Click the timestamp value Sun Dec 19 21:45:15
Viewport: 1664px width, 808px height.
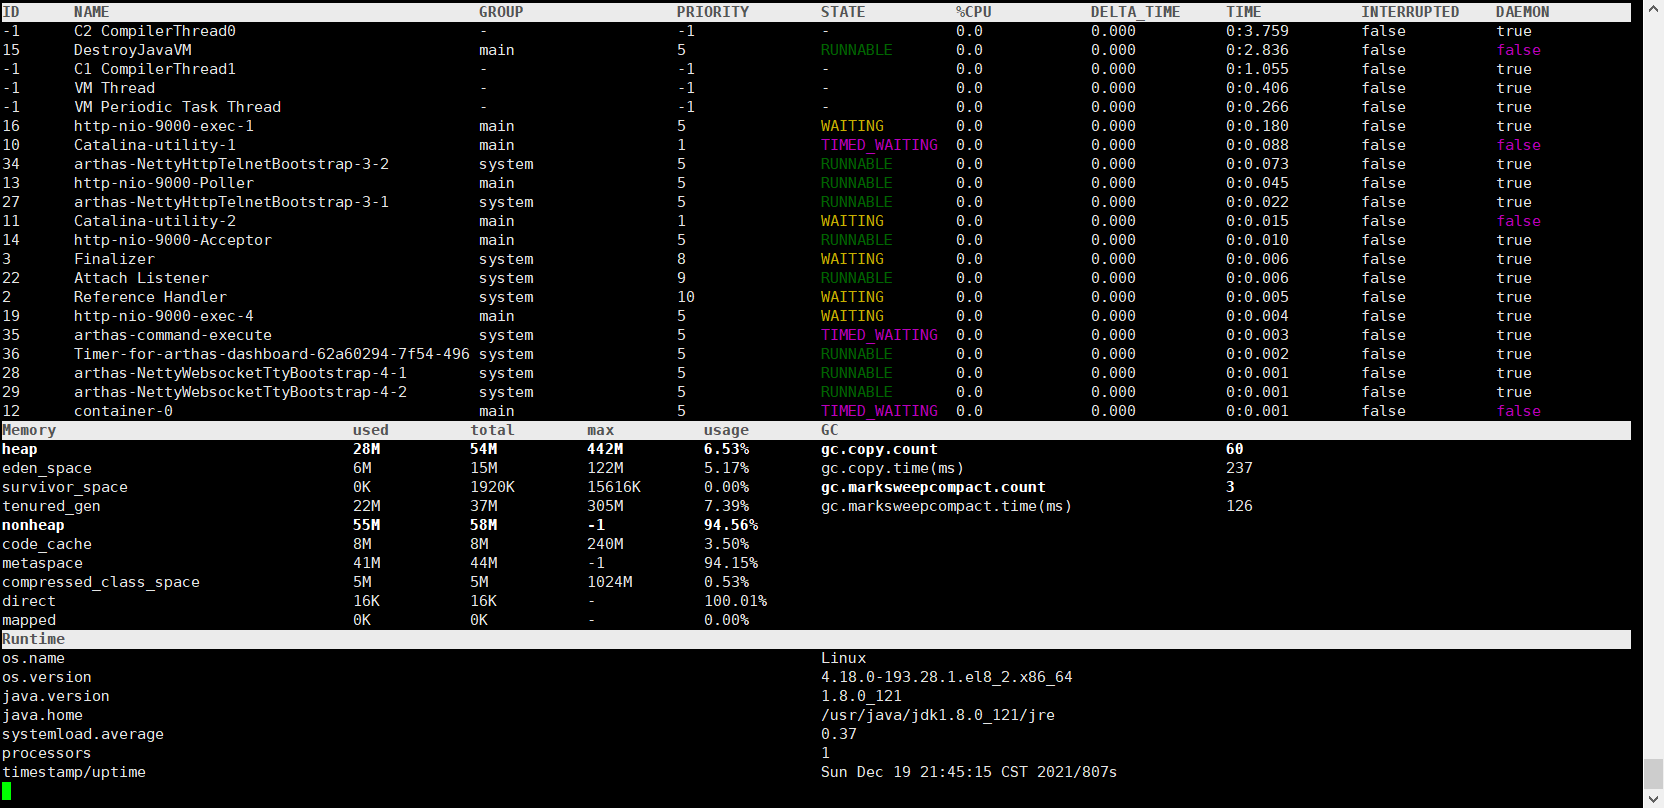907,772
